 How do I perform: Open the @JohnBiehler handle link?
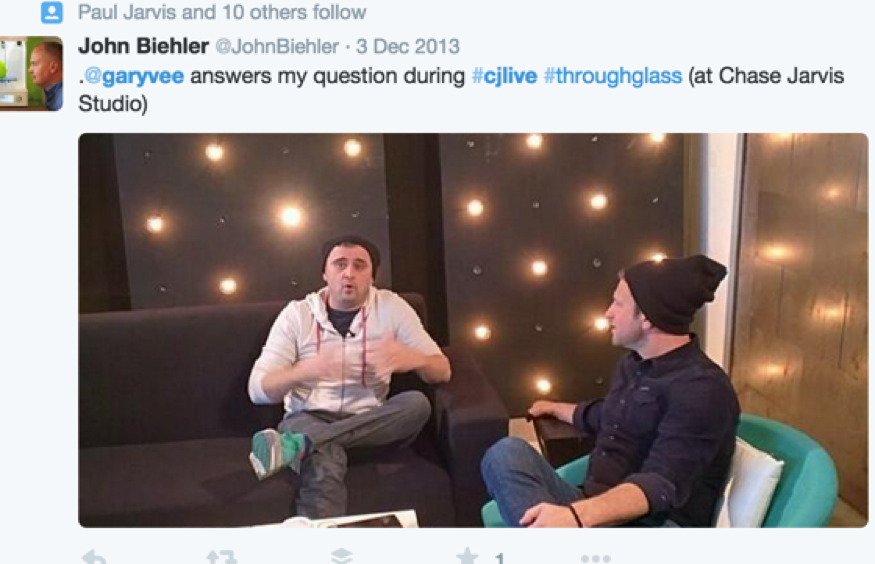[277, 46]
